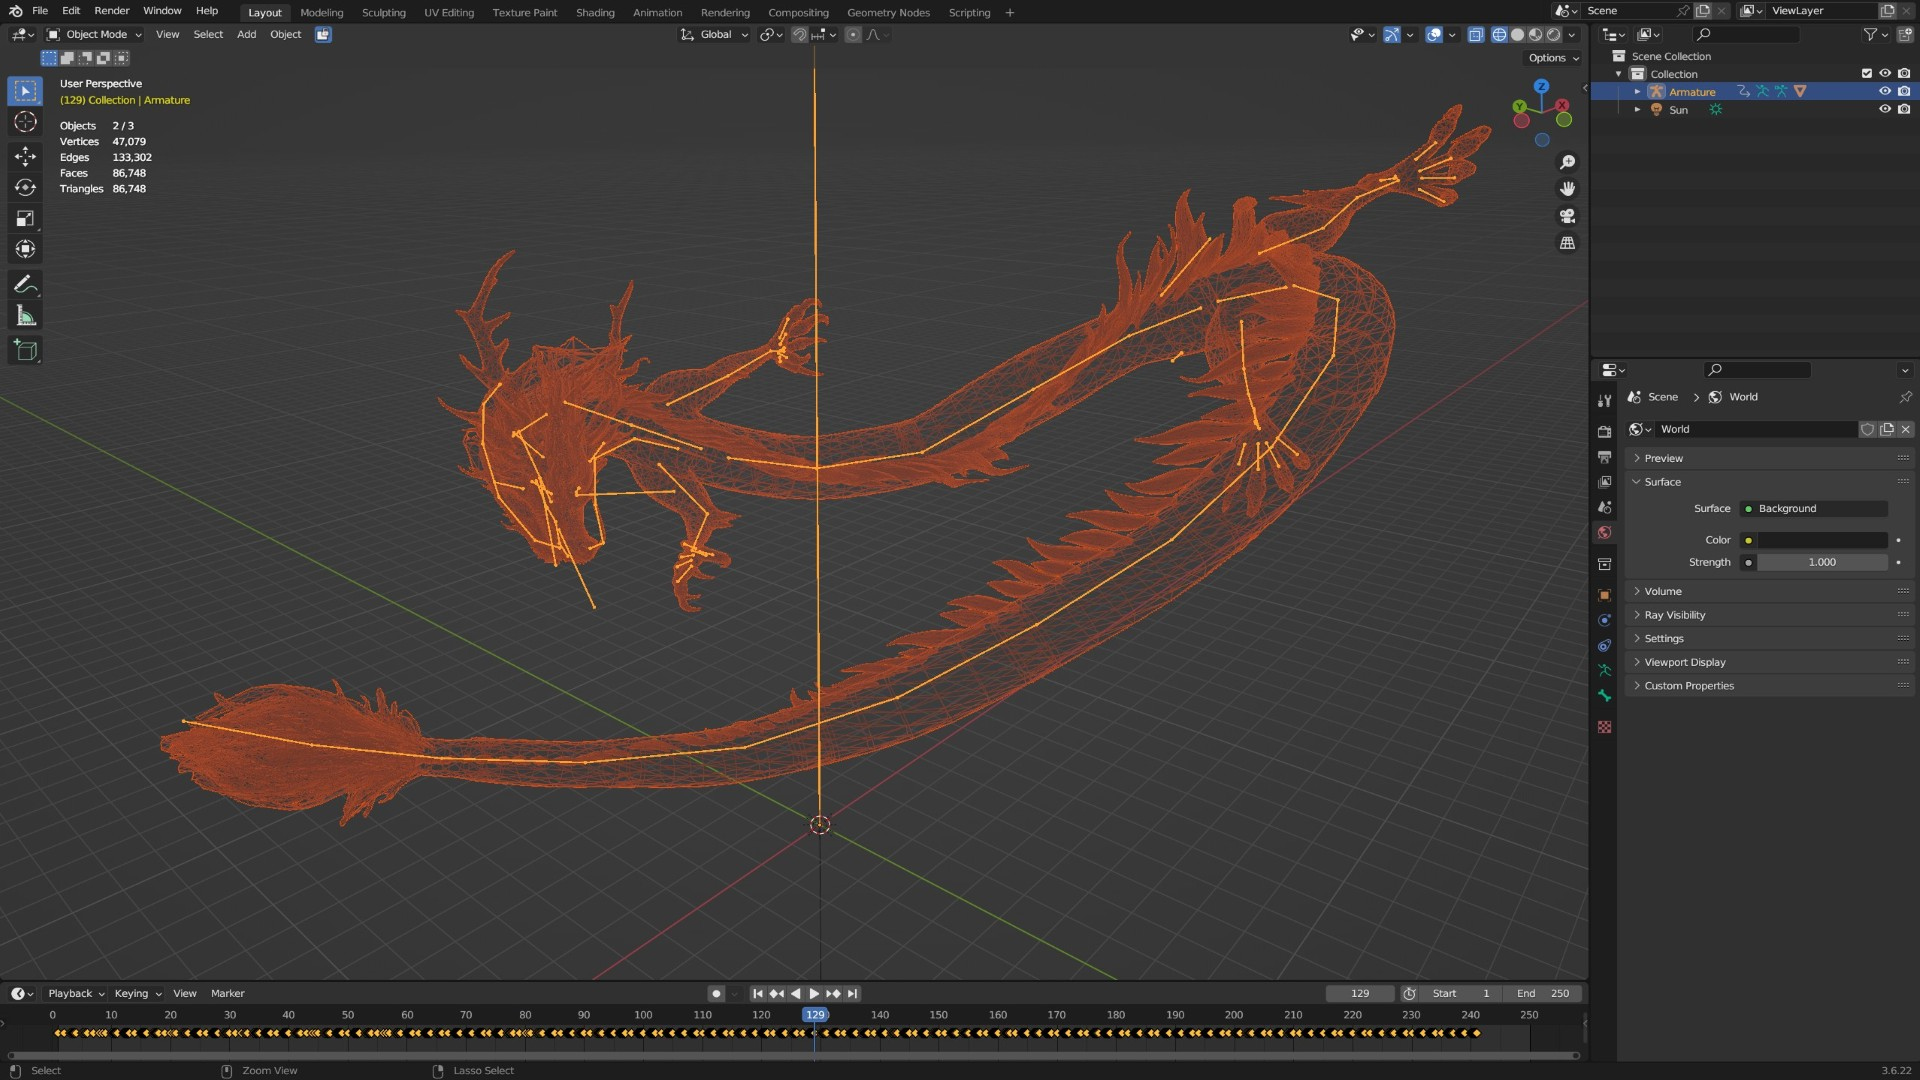The image size is (1920, 1080).
Task: Open the Object Data armature tab
Action: coord(1604,671)
